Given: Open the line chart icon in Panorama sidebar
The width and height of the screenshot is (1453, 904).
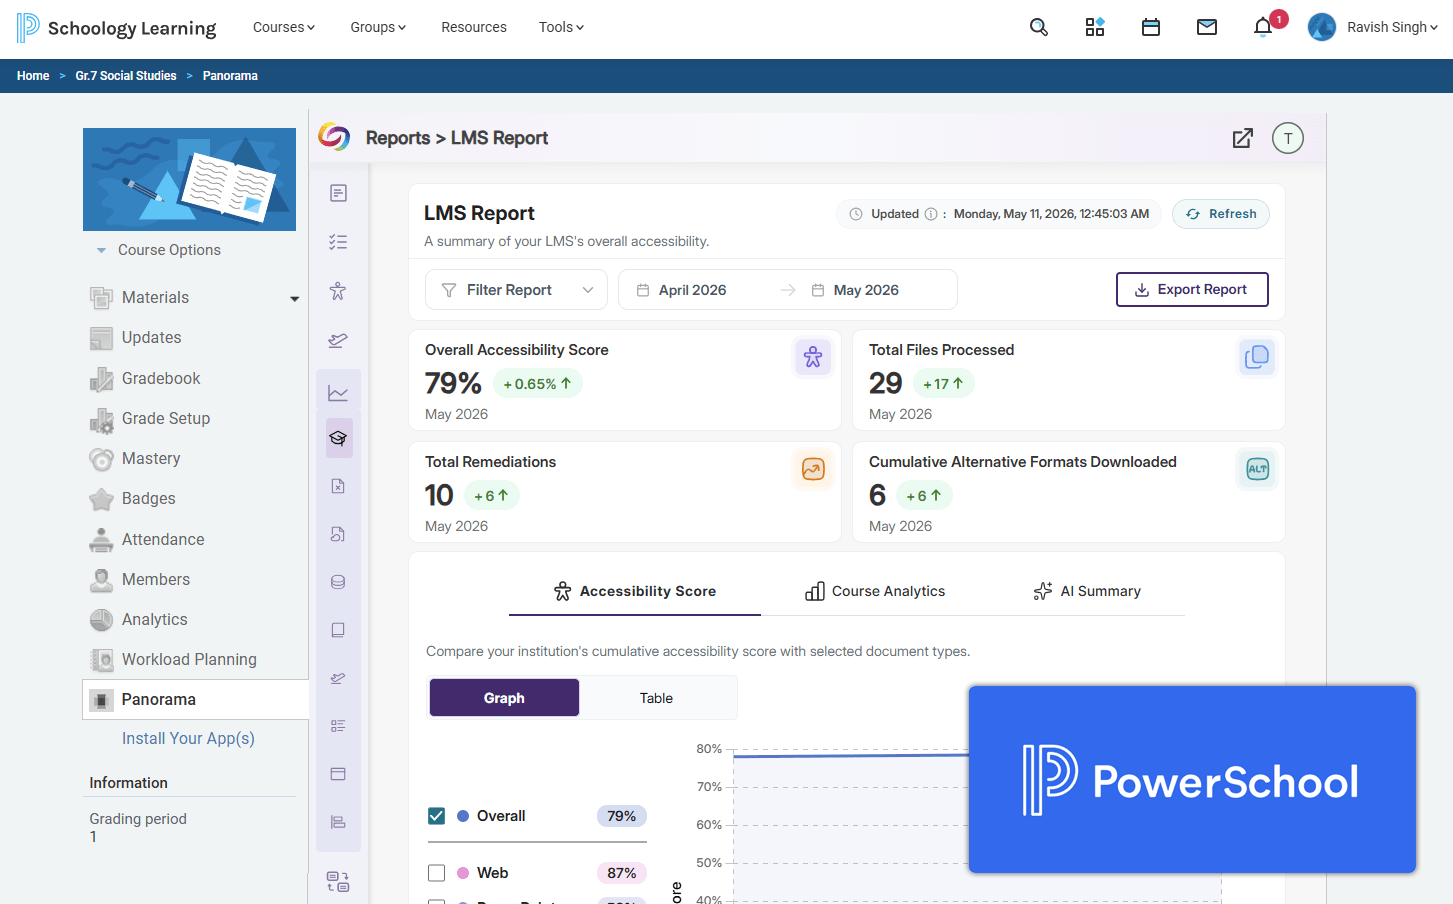Looking at the screenshot, I should (x=338, y=393).
